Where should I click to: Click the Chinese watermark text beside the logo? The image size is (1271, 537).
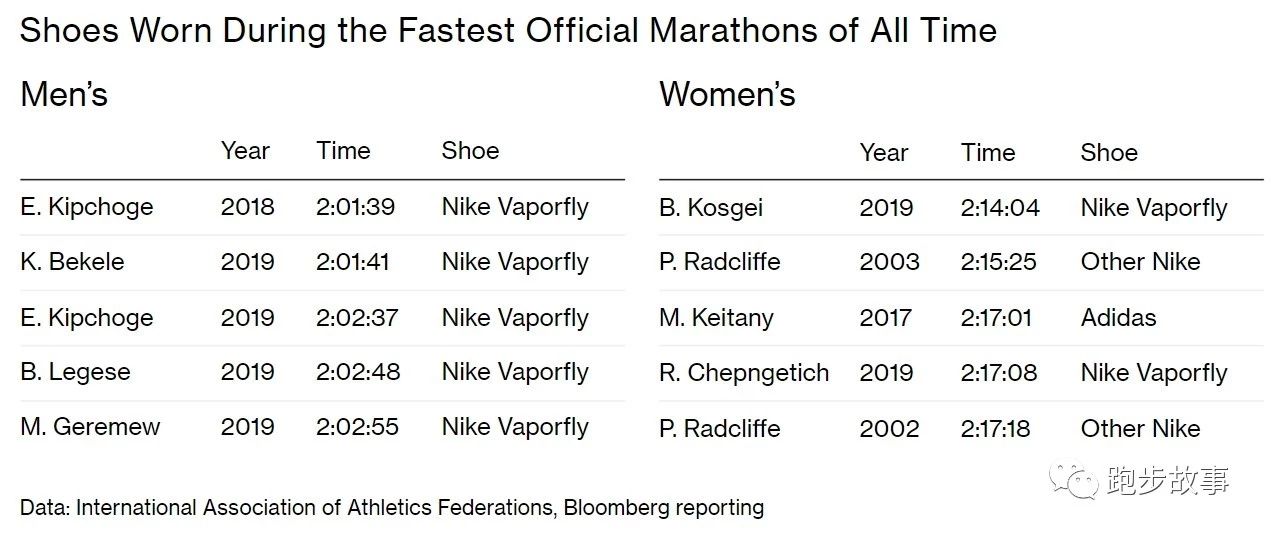(x=1167, y=483)
